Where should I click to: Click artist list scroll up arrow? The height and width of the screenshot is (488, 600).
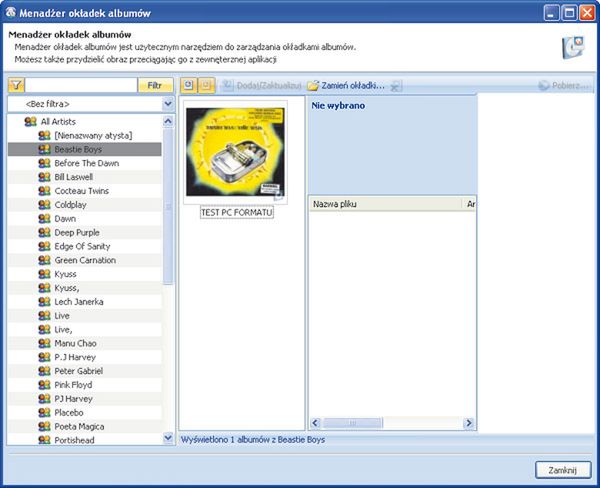pos(168,121)
